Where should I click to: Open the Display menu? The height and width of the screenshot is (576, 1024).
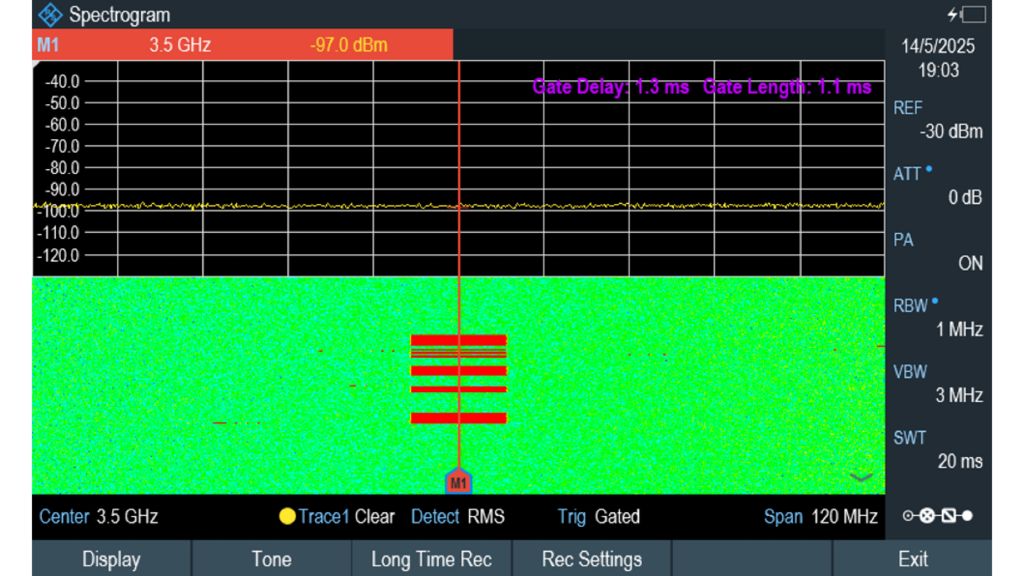pyautogui.click(x=113, y=559)
